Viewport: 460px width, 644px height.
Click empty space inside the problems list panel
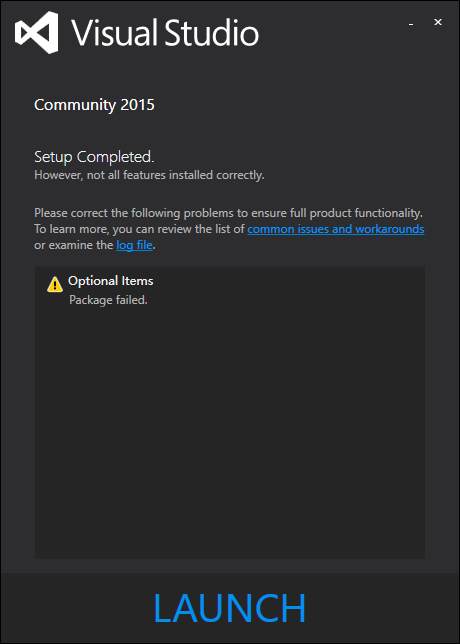(230, 431)
